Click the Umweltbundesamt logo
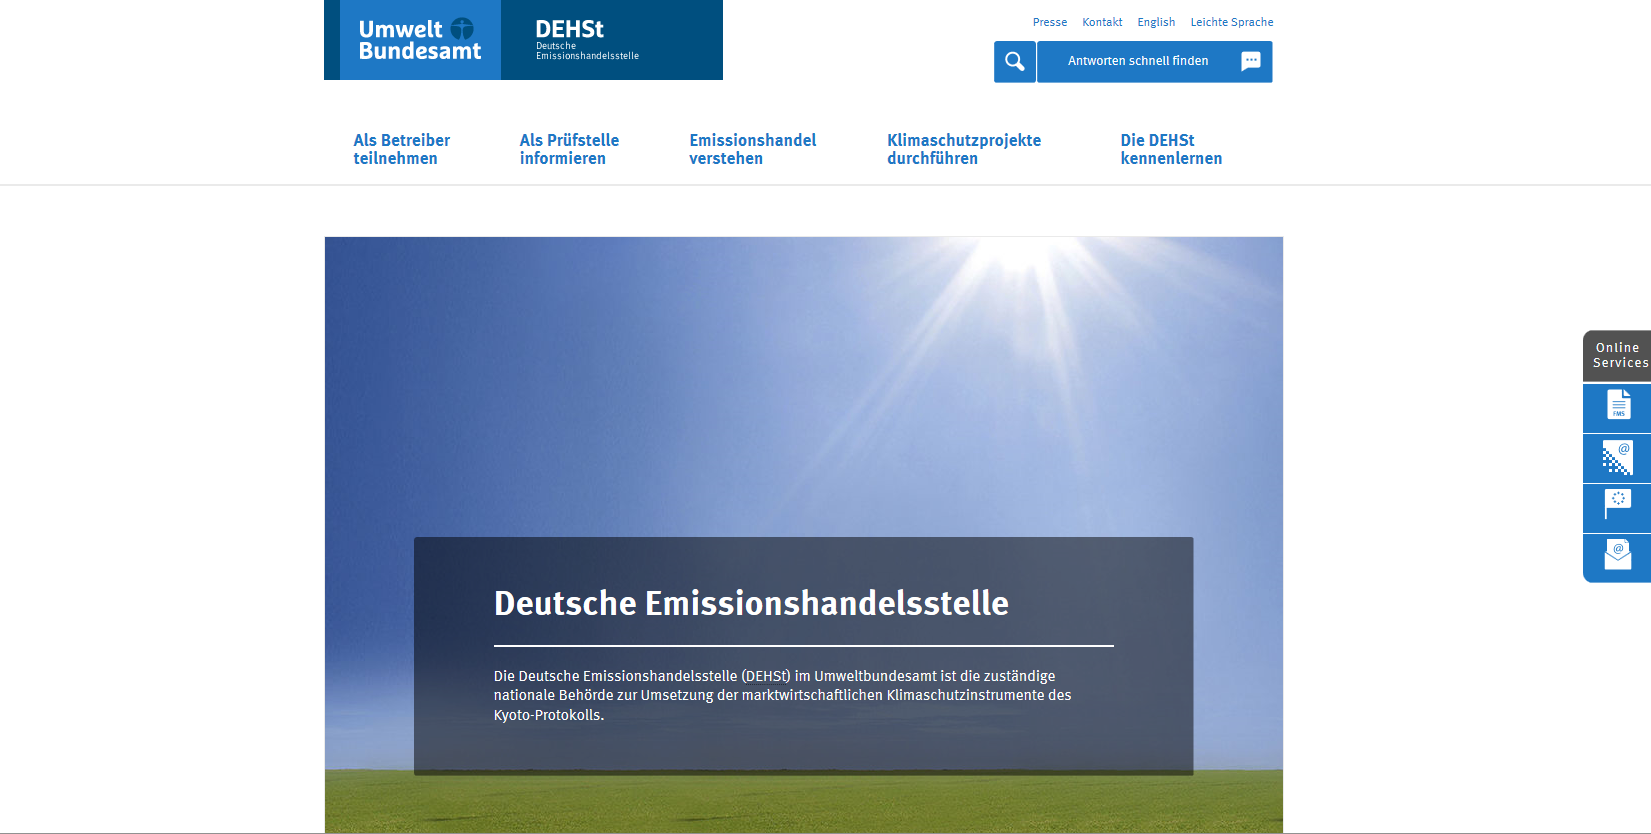The width and height of the screenshot is (1651, 834). coord(420,40)
